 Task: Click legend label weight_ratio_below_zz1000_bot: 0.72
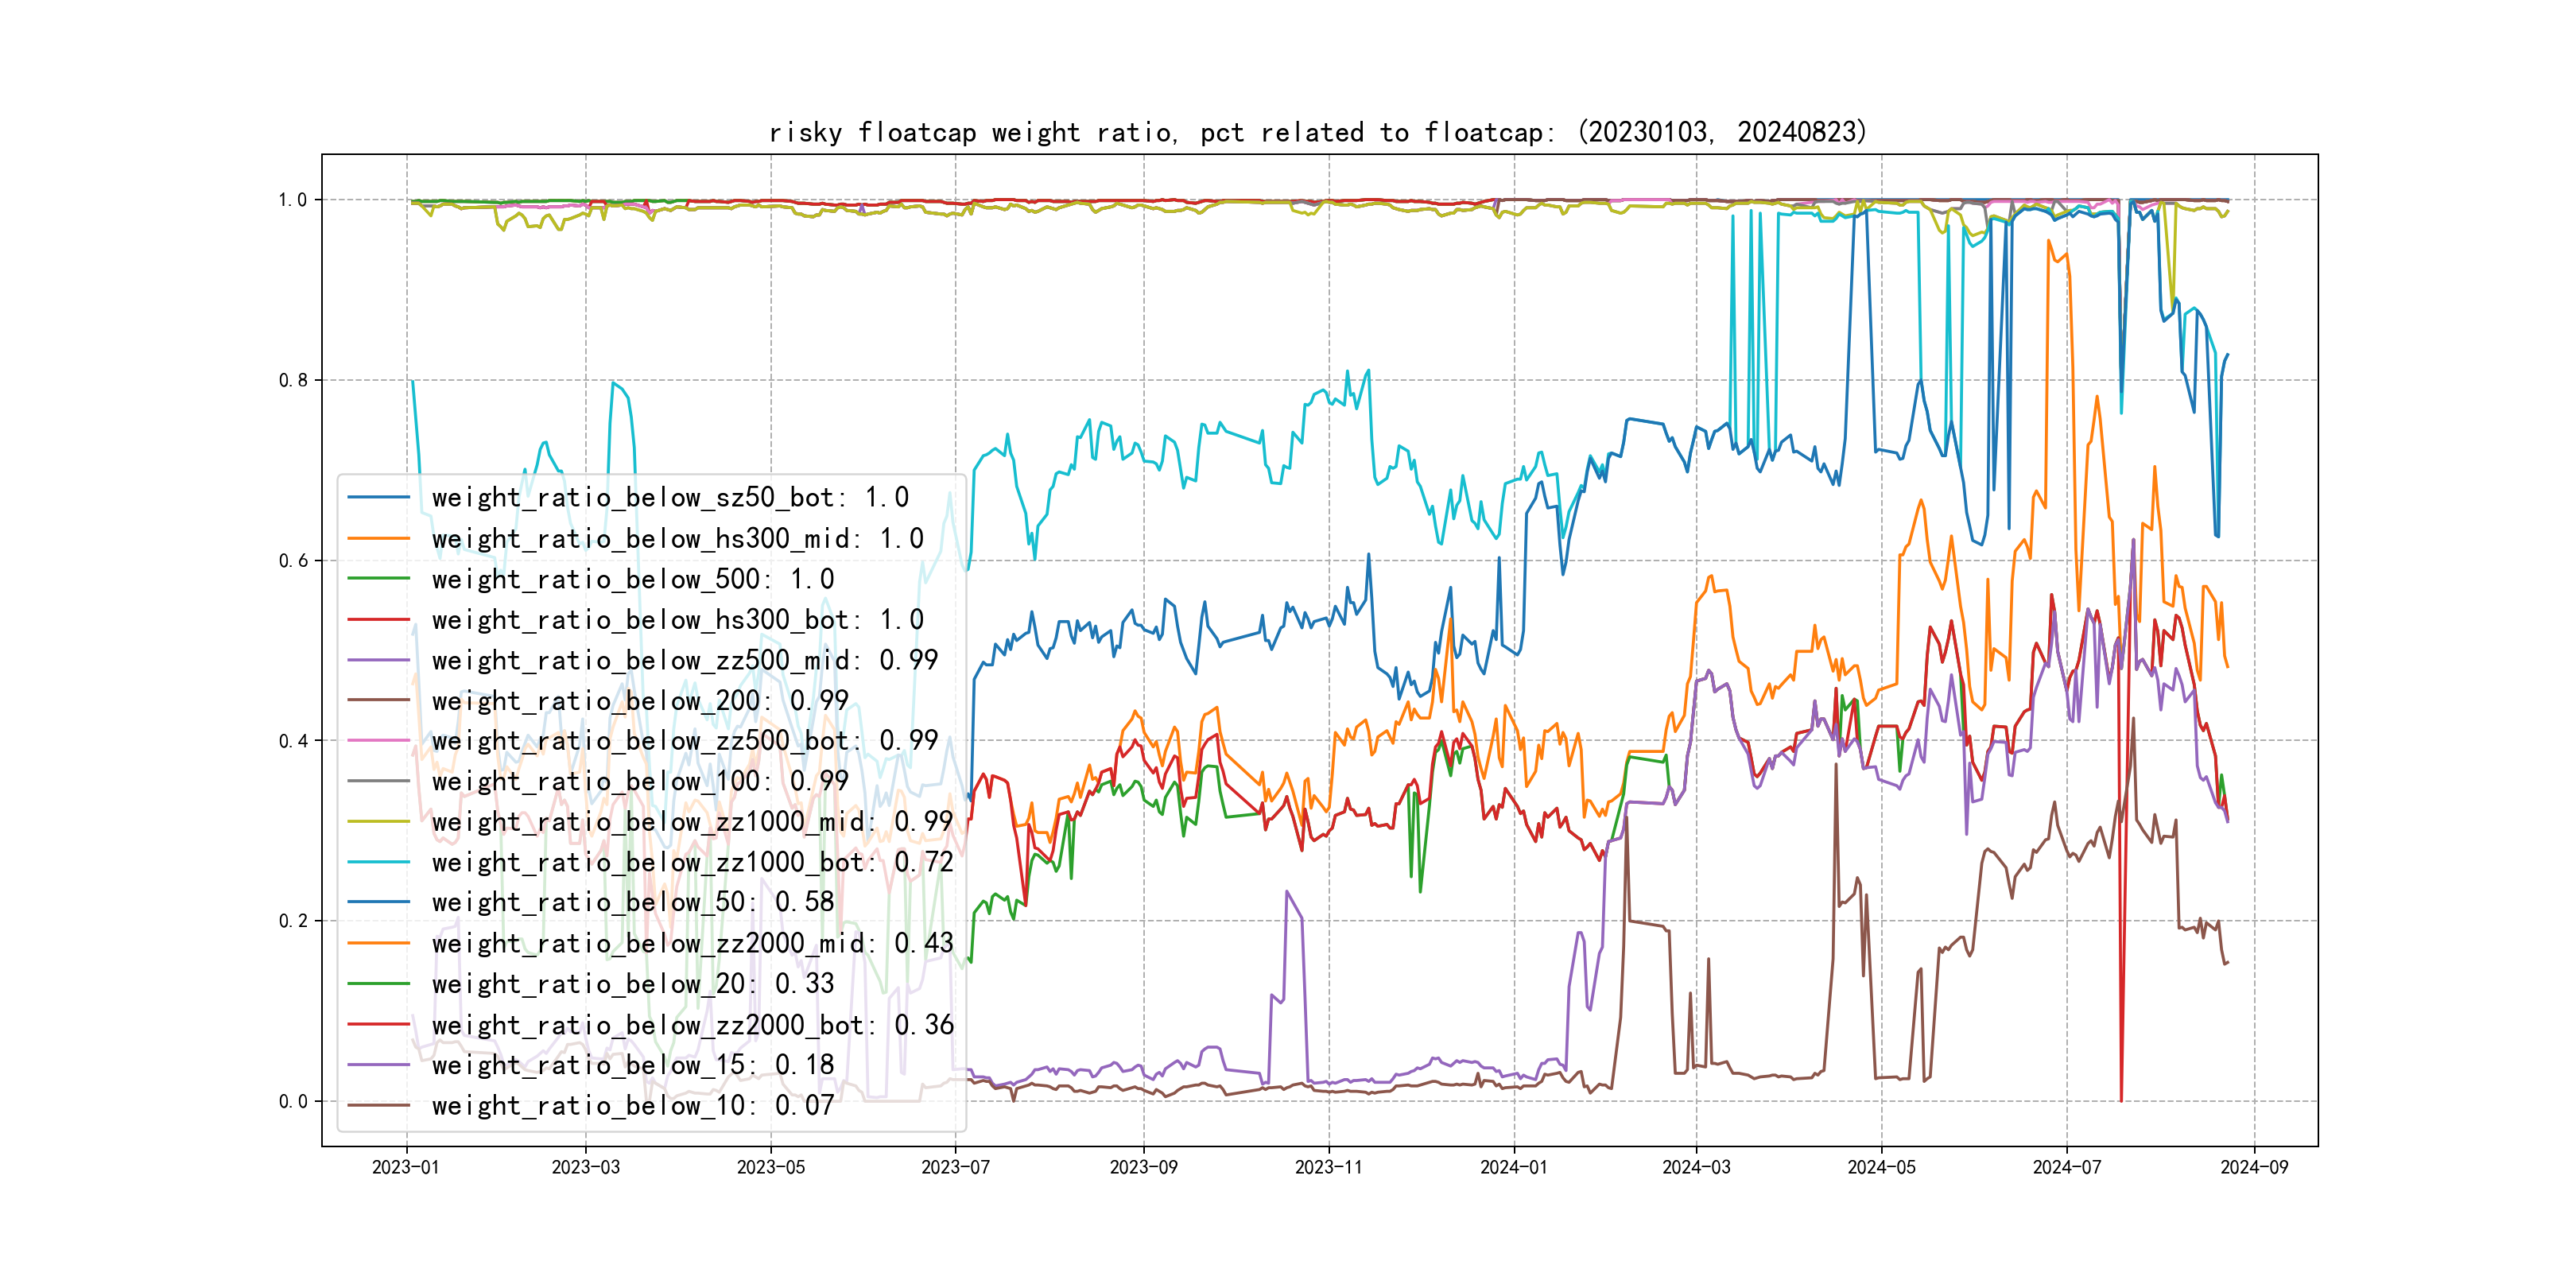pos(692,862)
